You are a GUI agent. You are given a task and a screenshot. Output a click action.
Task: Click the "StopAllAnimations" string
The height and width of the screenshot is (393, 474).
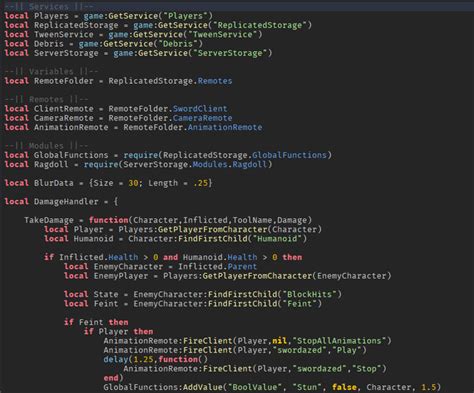339,341
